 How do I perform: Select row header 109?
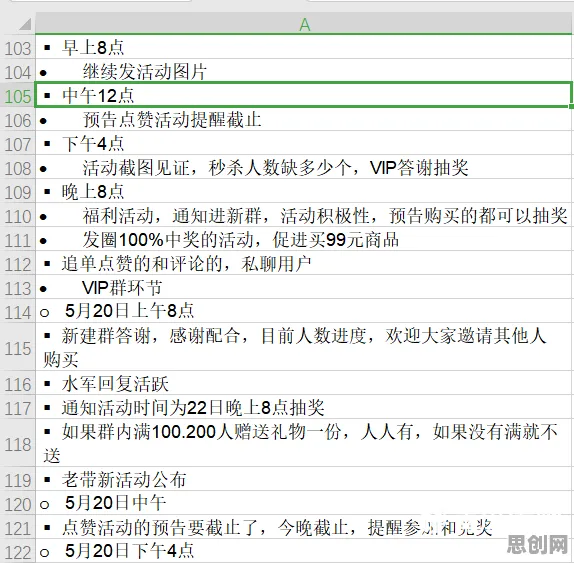click(18, 192)
